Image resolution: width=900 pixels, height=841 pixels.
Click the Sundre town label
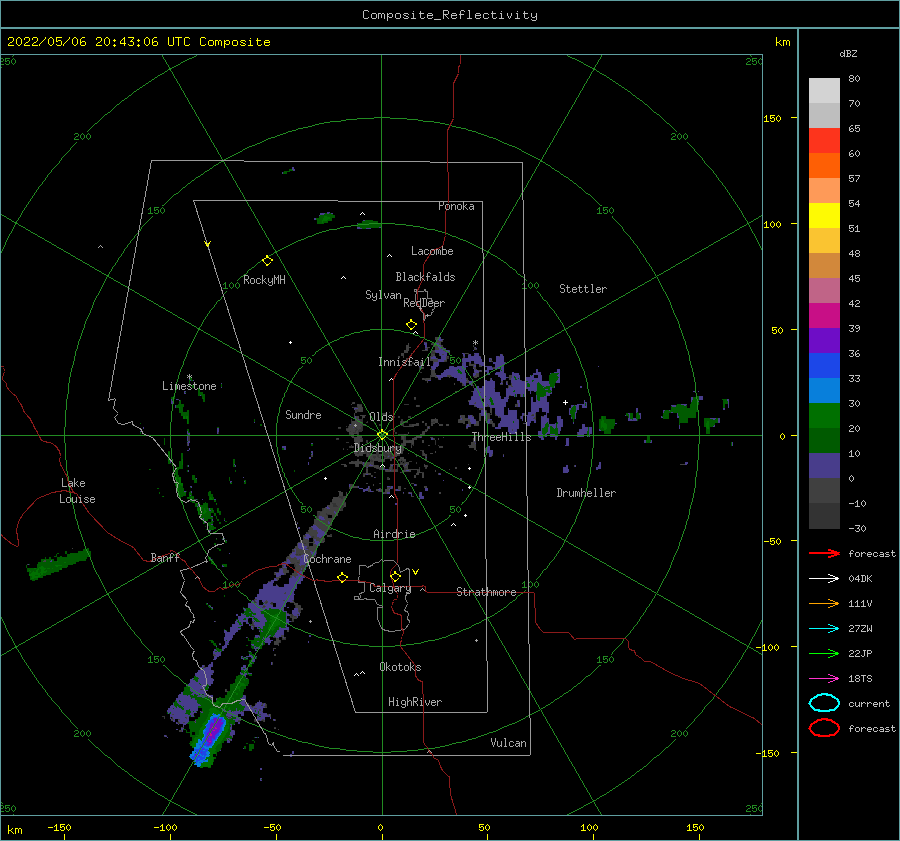303,414
